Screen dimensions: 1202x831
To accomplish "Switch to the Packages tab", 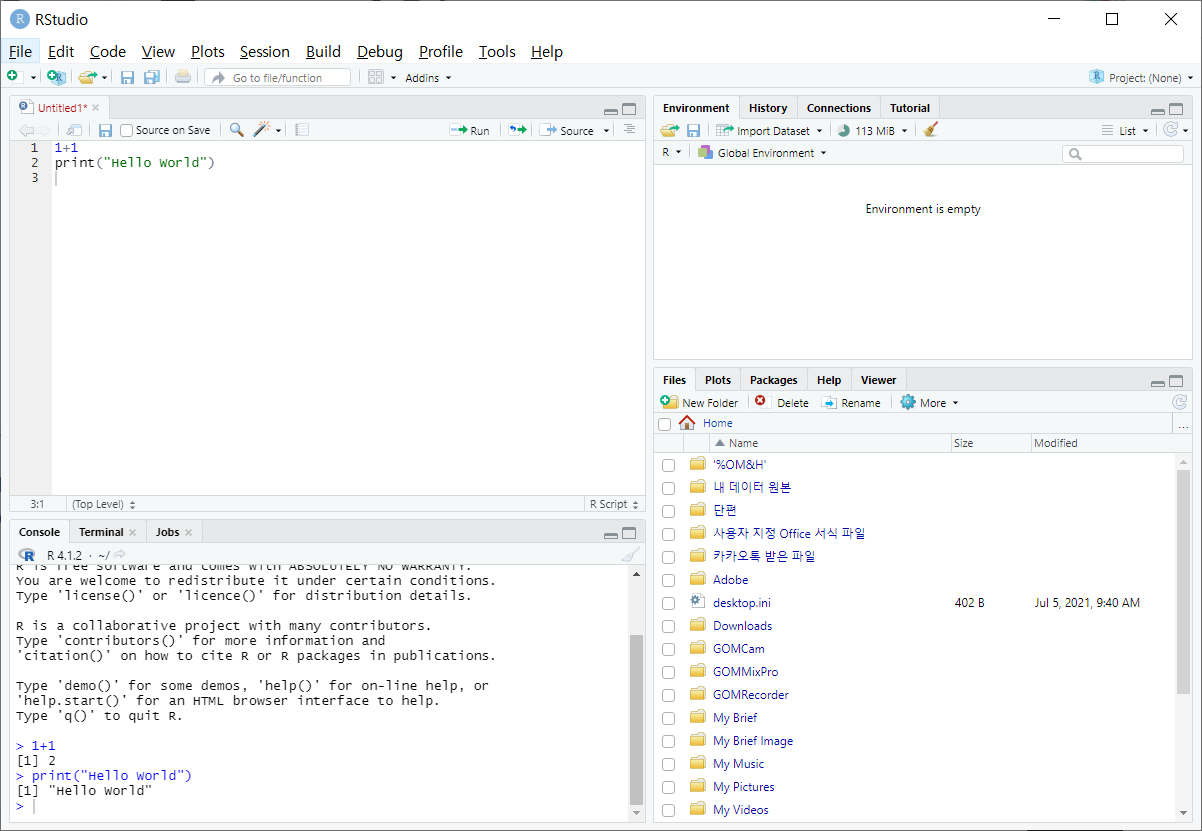I will point(774,380).
